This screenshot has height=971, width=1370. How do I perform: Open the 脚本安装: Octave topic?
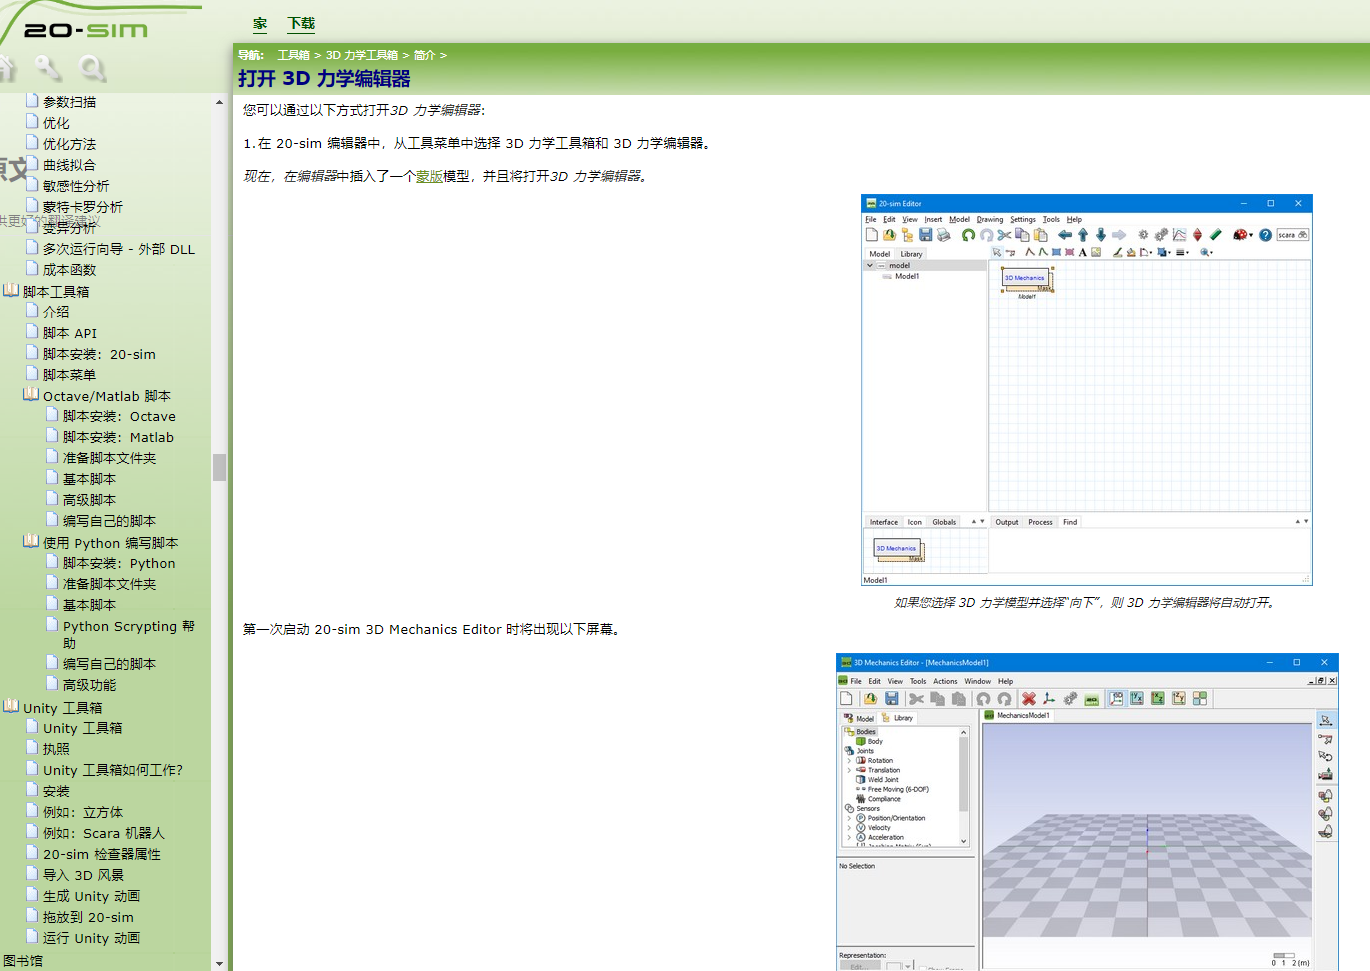[119, 416]
